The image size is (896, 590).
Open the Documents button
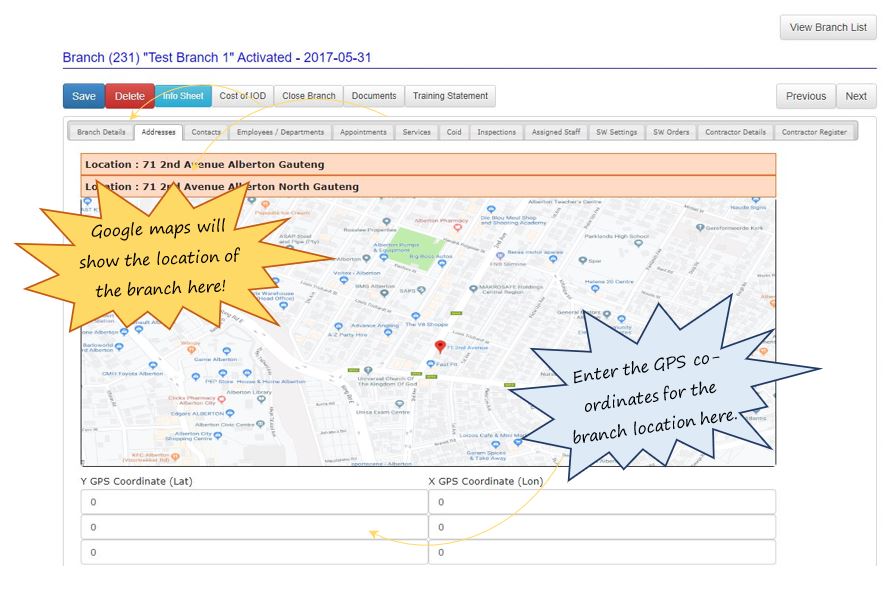374,96
